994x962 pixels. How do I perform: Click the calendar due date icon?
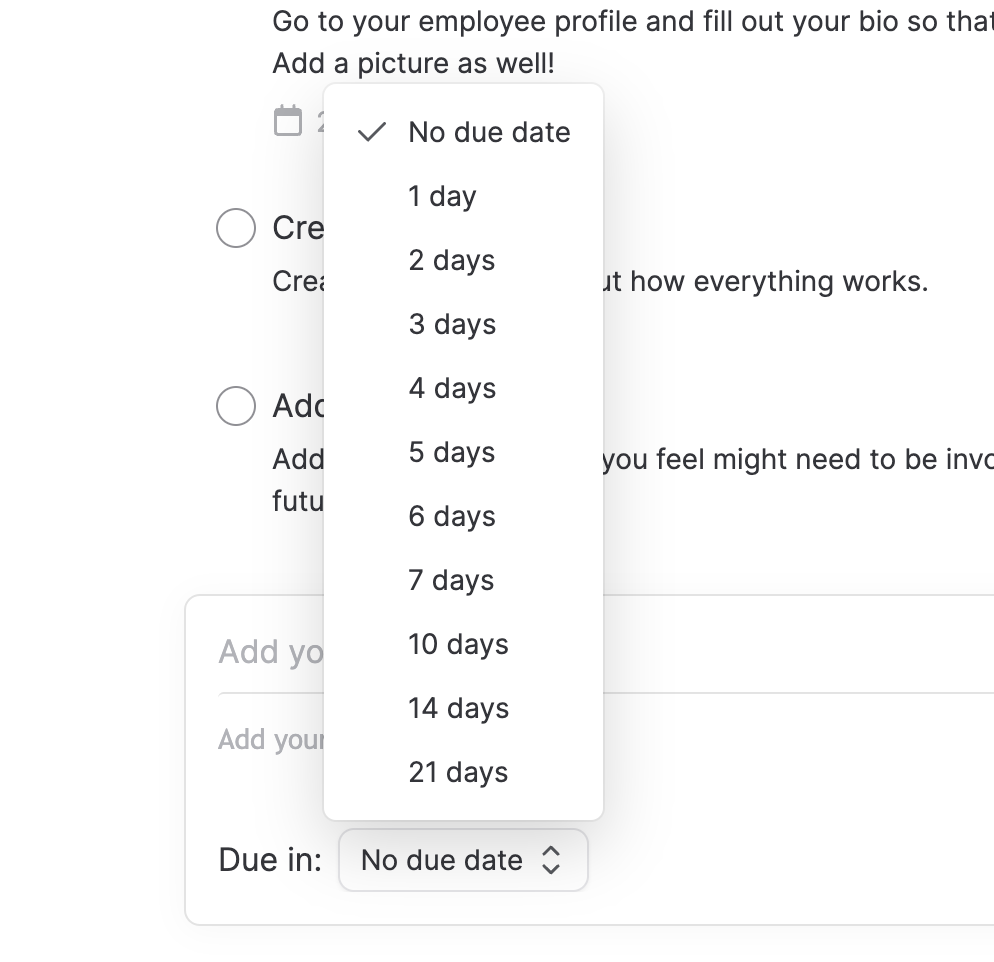pyautogui.click(x=288, y=121)
